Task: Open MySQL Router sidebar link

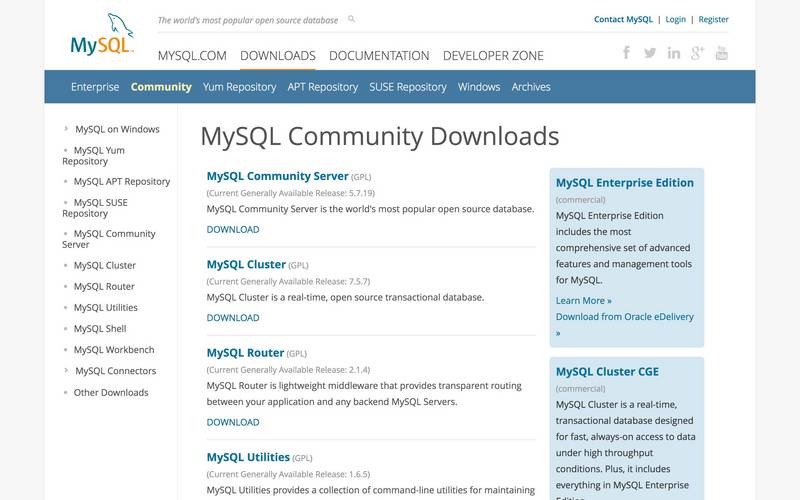Action: [x=104, y=287]
